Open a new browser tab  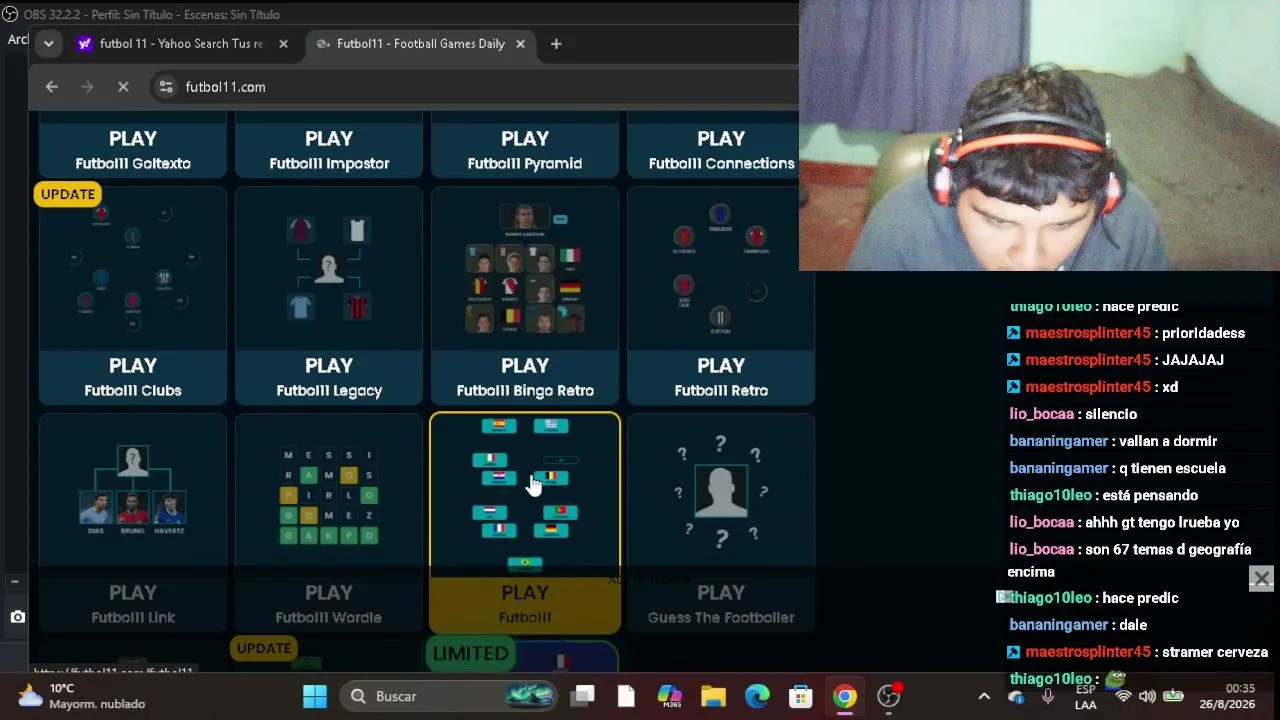tap(556, 44)
